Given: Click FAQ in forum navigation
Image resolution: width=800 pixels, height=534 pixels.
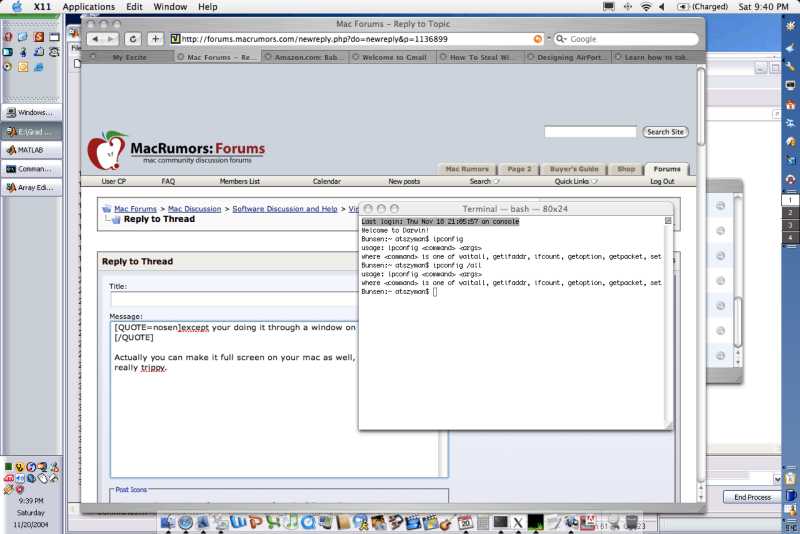Looking at the screenshot, I should click(168, 181).
